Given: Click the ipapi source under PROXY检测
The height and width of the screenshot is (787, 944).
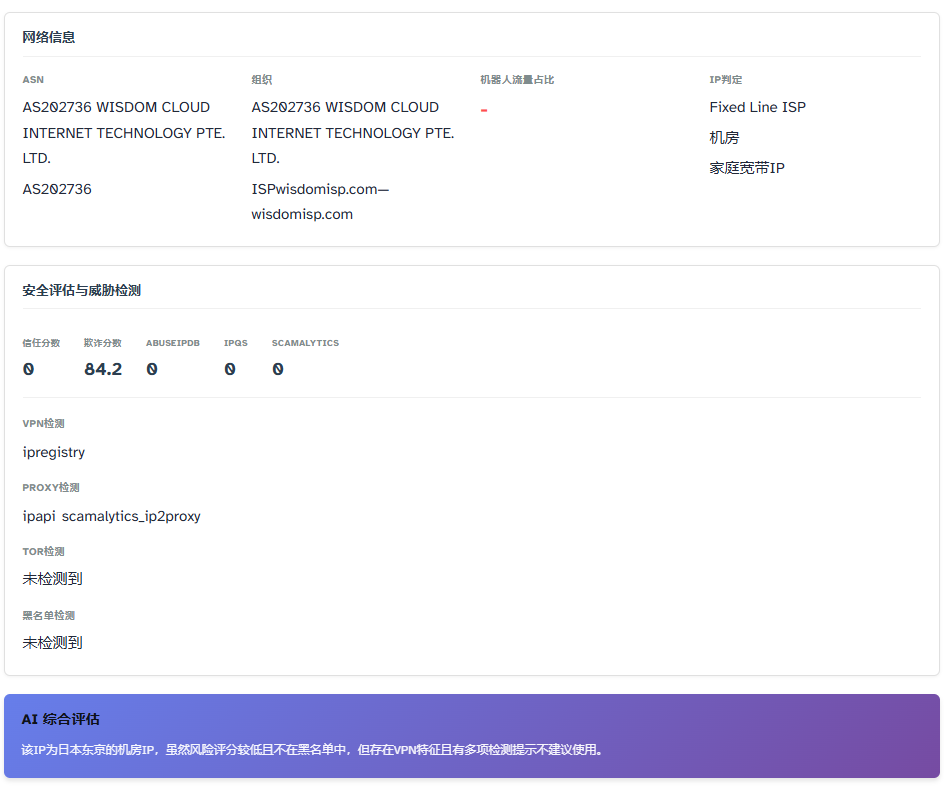Looking at the screenshot, I should coord(39,516).
